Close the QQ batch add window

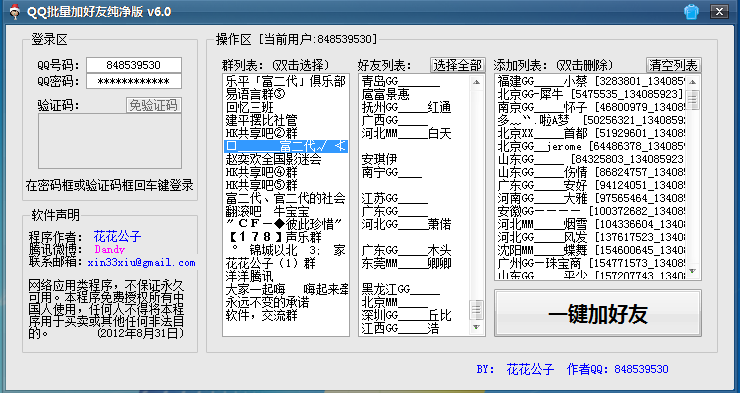pos(719,12)
